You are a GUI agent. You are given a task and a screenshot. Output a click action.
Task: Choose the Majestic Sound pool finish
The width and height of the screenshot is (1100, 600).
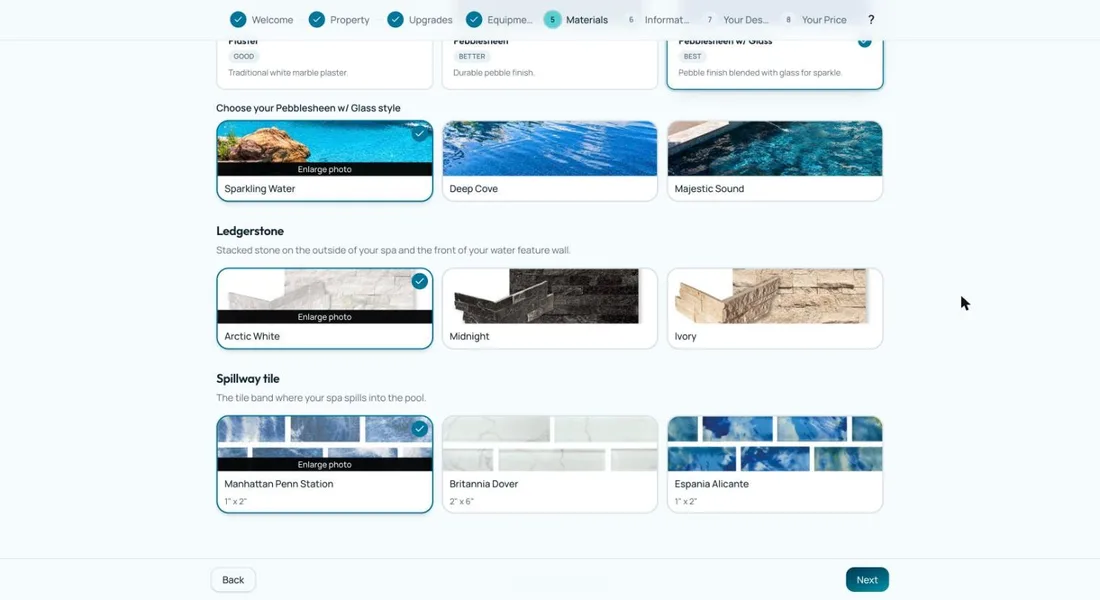pos(775,161)
